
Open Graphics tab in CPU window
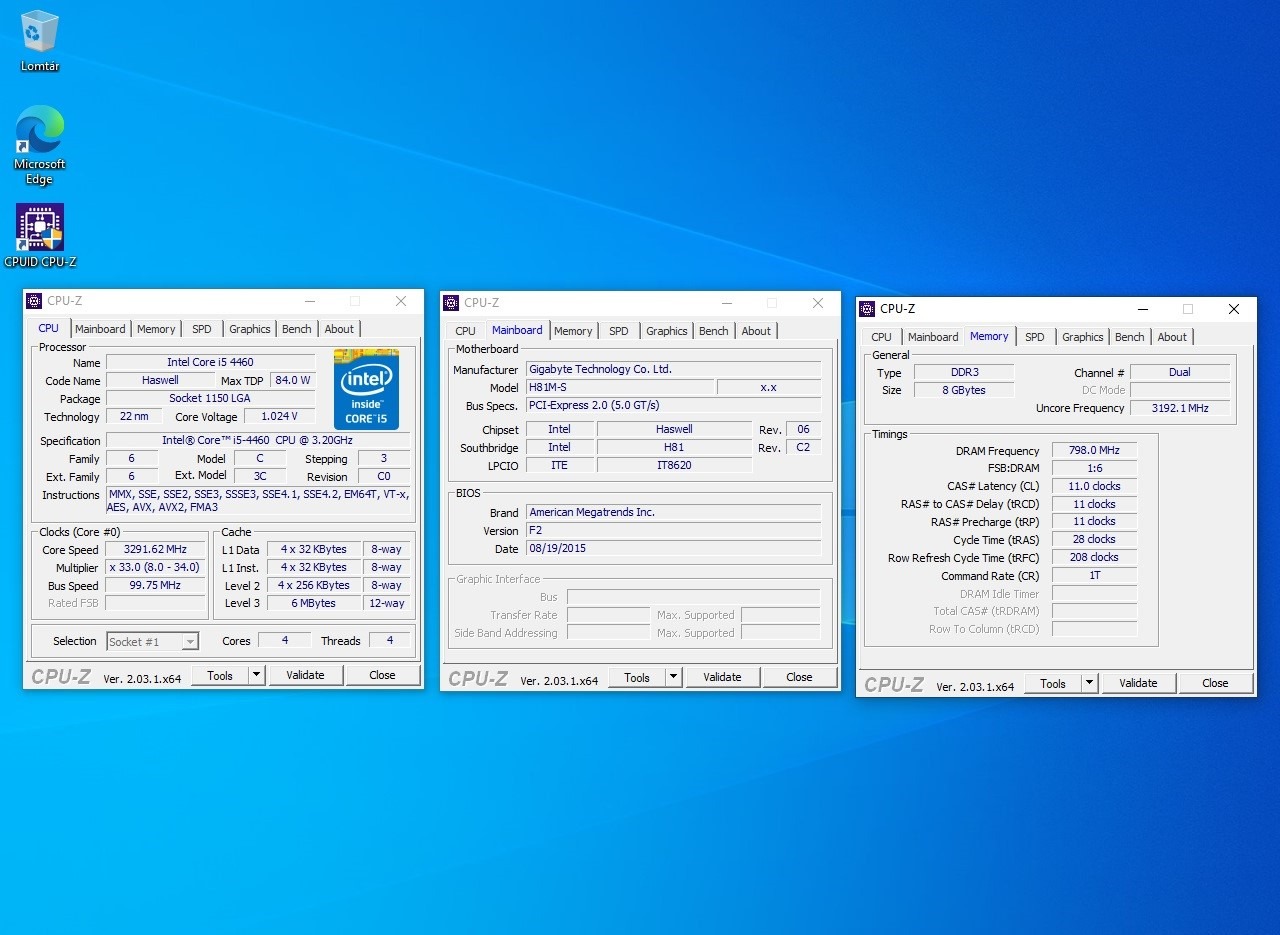click(x=250, y=329)
